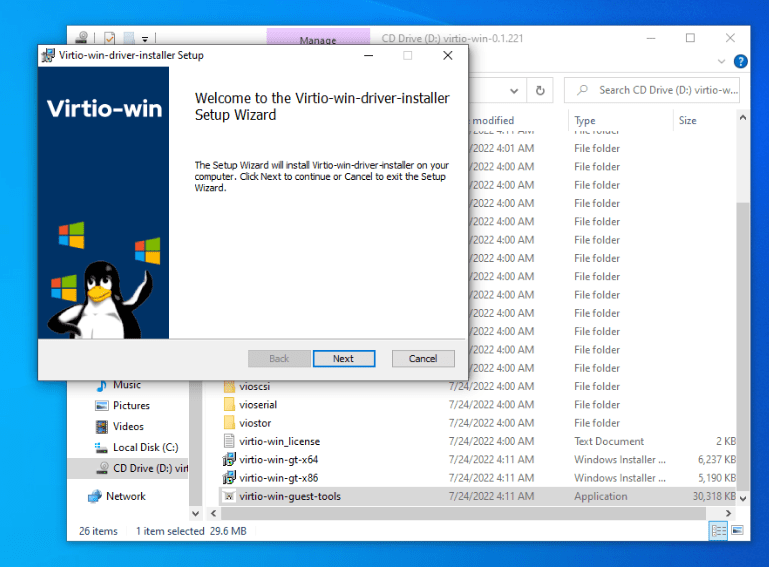The image size is (769, 567).
Task: Click the vioserial folder name
Action: tap(258, 405)
